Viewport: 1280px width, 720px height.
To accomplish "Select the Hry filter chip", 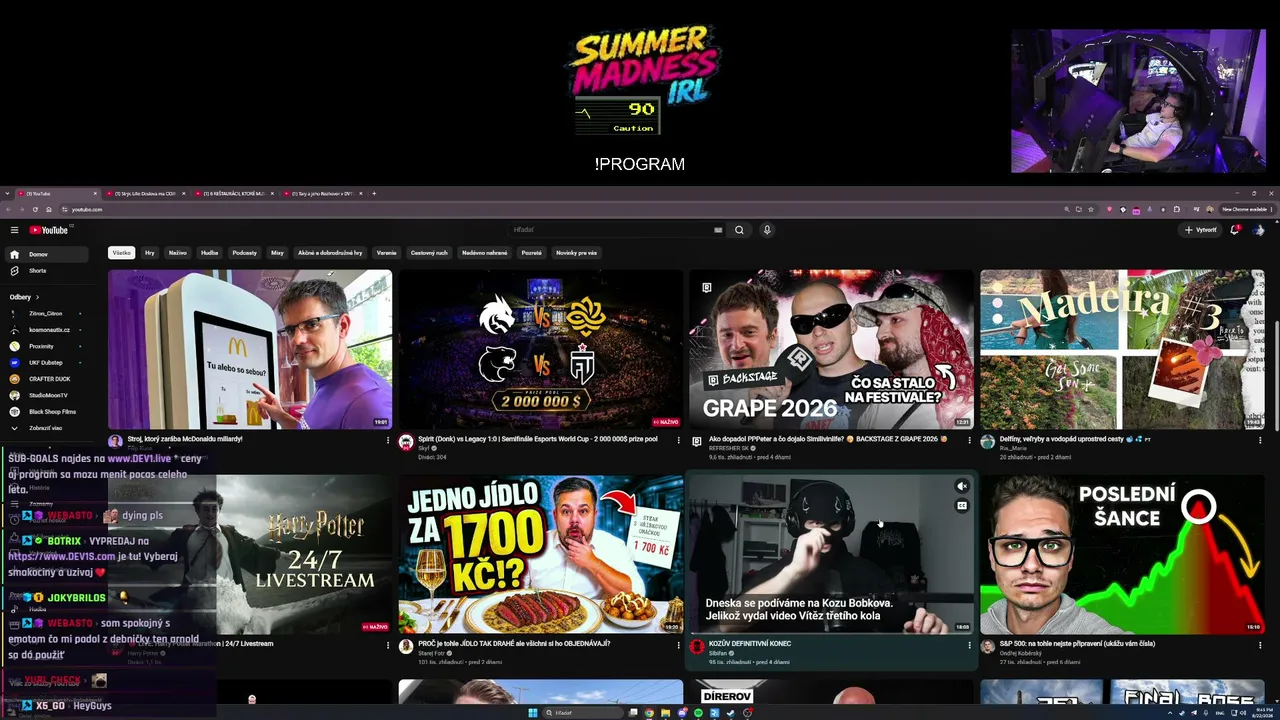I will coord(150,253).
